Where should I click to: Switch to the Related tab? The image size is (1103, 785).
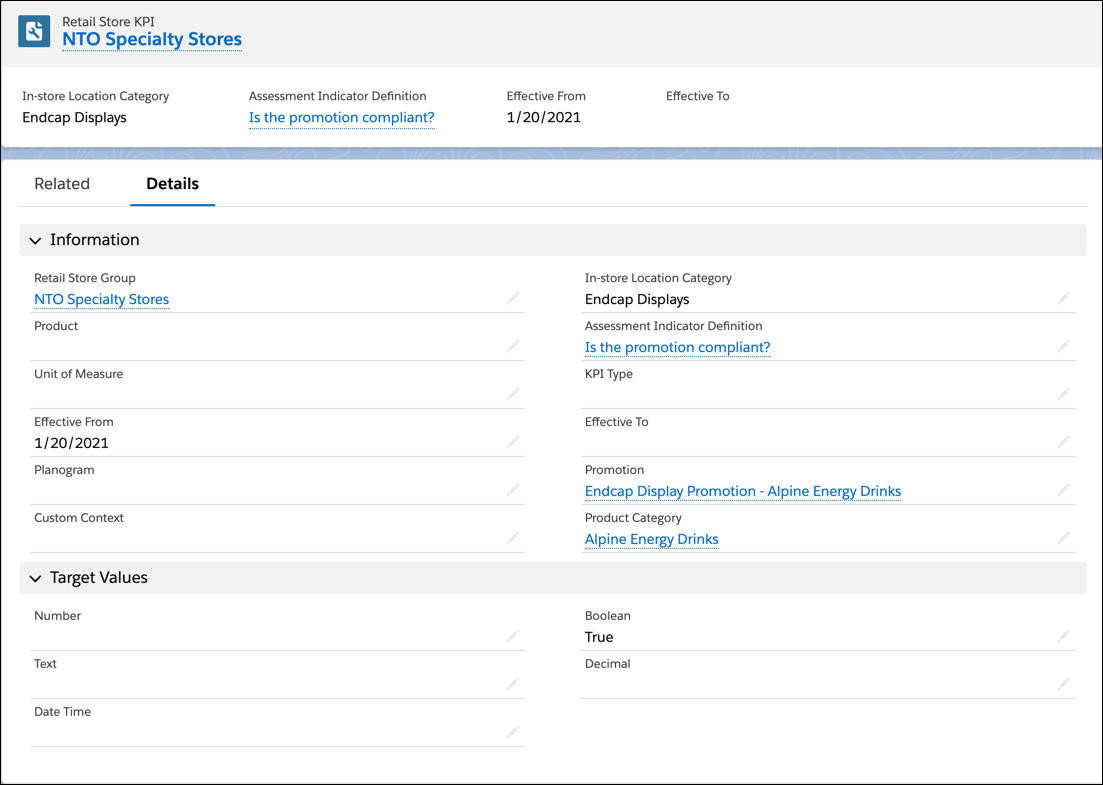pos(62,184)
